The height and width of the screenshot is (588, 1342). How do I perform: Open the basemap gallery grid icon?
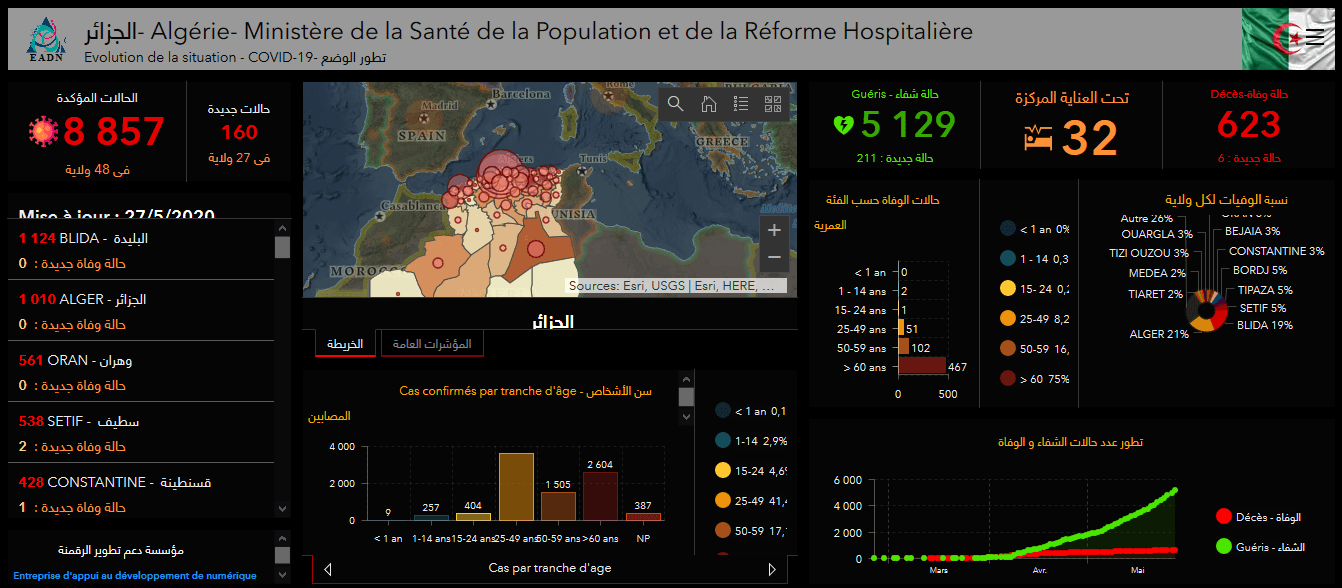tap(773, 103)
